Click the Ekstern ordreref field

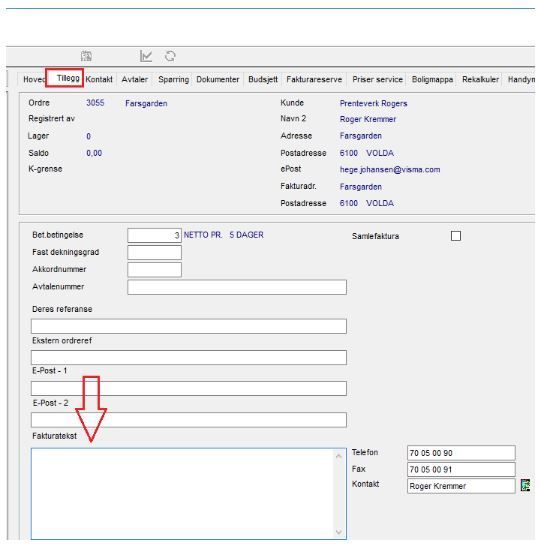point(189,358)
